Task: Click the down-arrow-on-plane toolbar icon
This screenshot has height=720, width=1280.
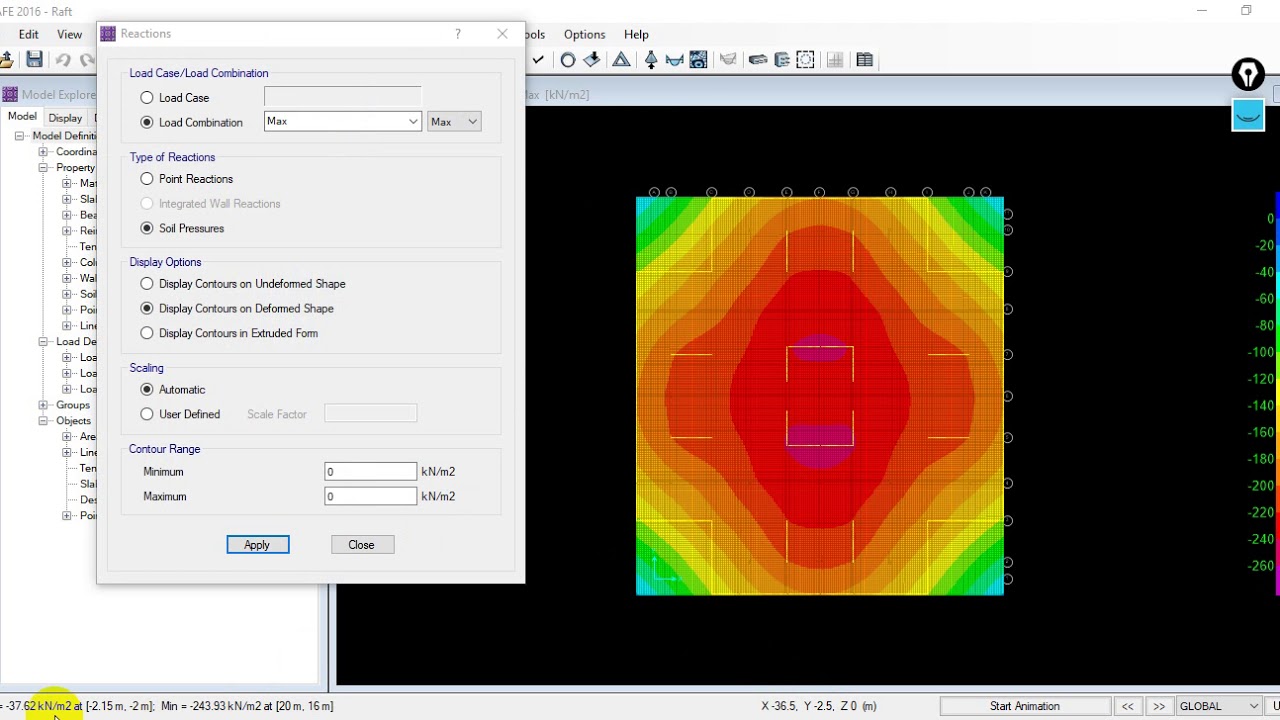Action: pyautogui.click(x=592, y=60)
